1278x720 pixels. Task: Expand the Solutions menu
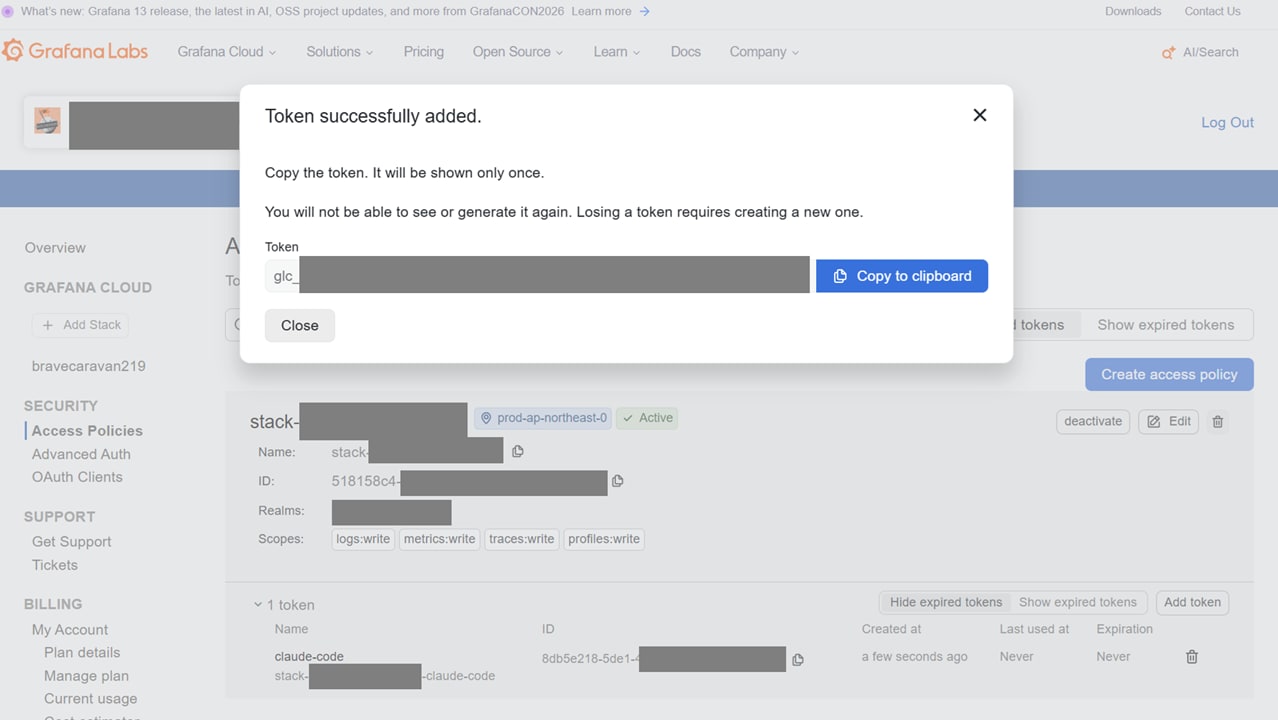point(340,52)
